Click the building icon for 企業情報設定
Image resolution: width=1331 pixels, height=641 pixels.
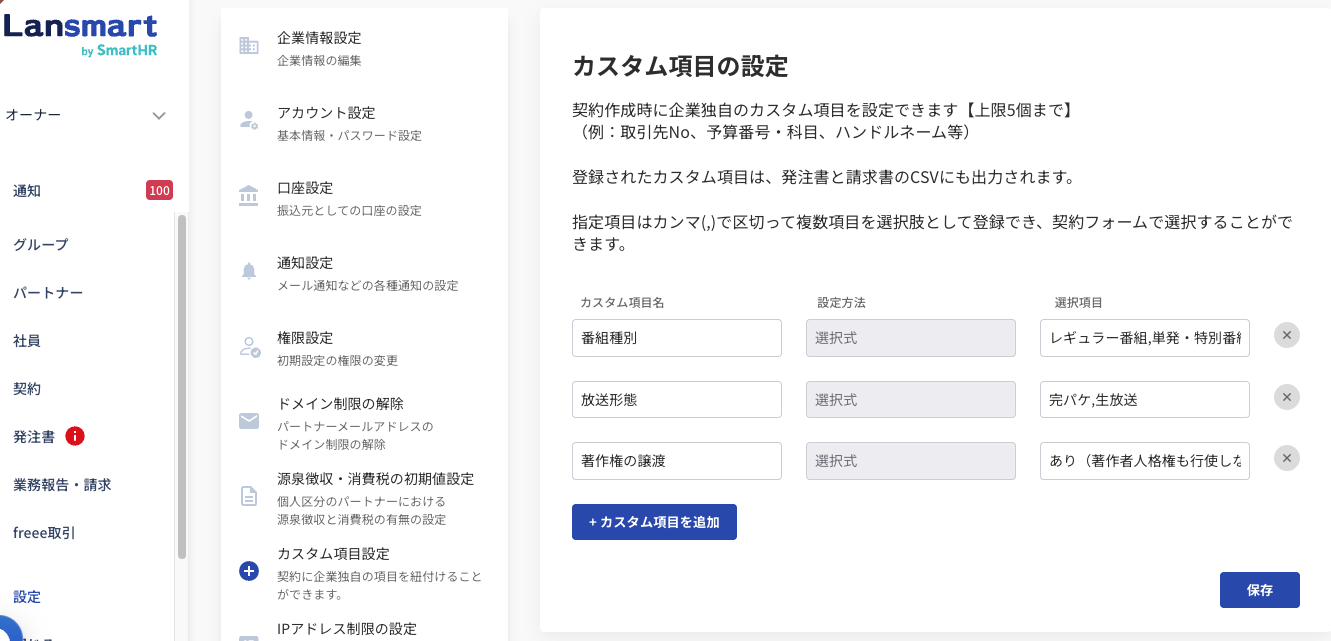coord(249,46)
